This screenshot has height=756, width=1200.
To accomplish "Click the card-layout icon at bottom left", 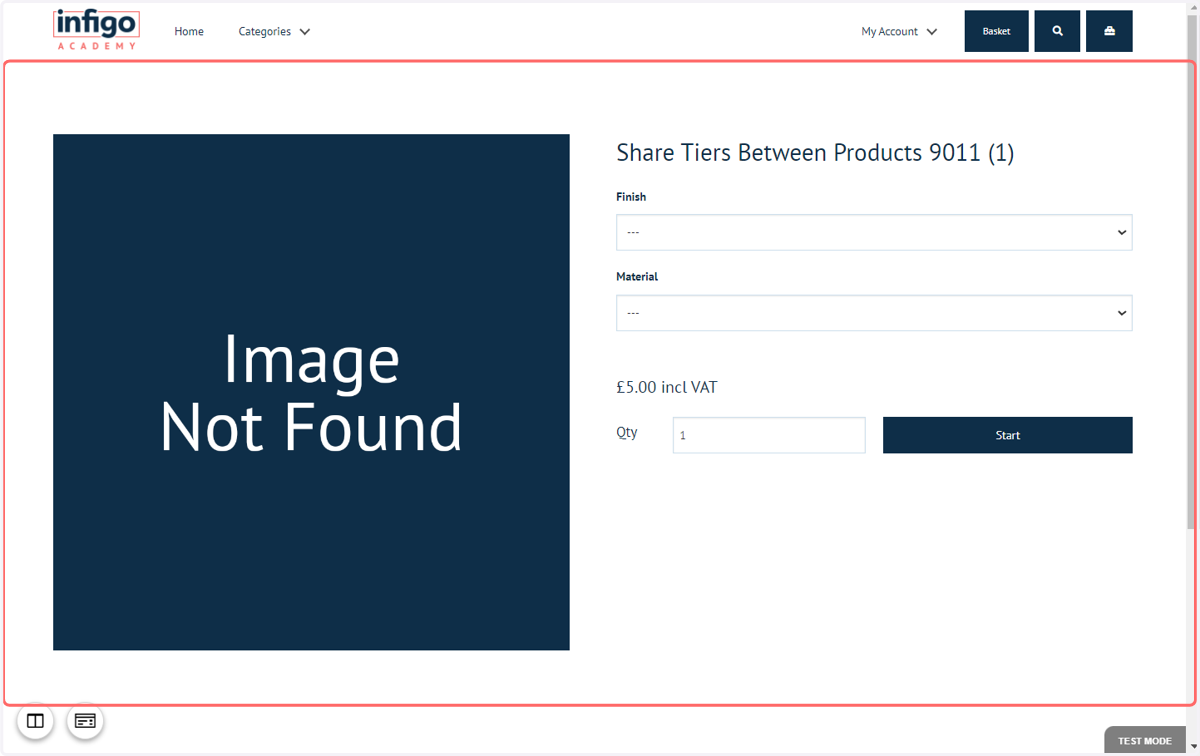I will coord(85,721).
